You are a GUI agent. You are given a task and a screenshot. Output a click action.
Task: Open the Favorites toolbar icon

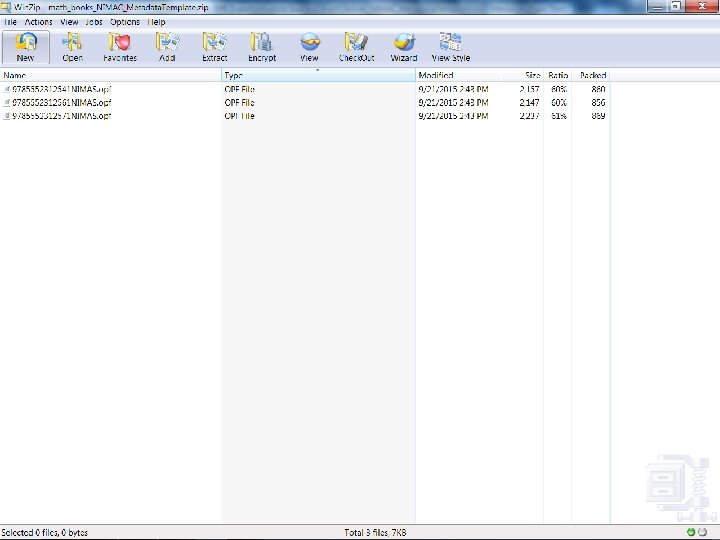point(120,47)
